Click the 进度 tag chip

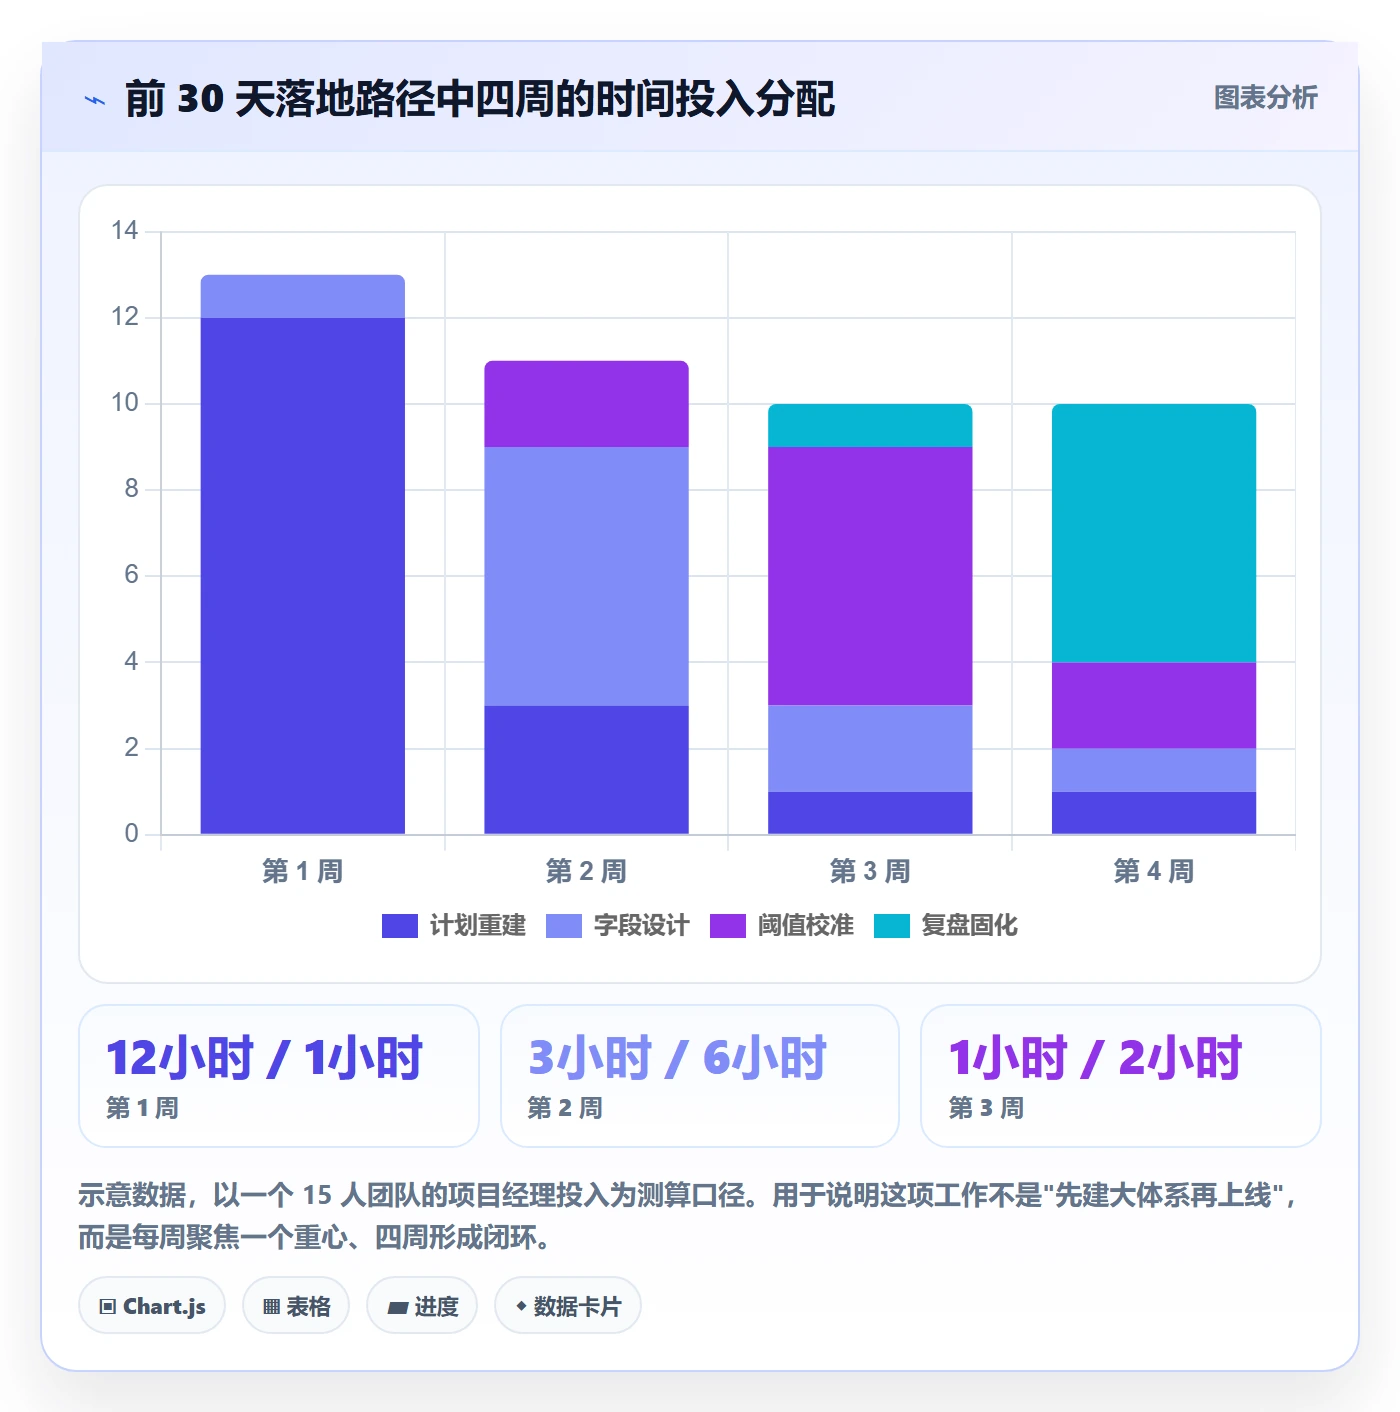422,1306
